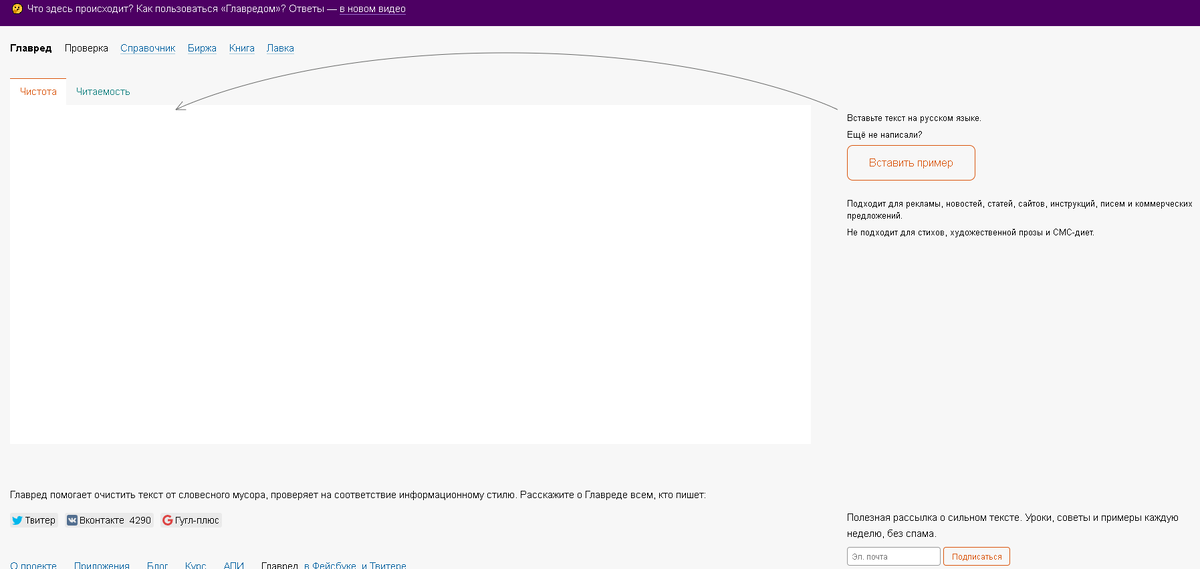
Task: Open the АПИ footer link
Action: (234, 565)
